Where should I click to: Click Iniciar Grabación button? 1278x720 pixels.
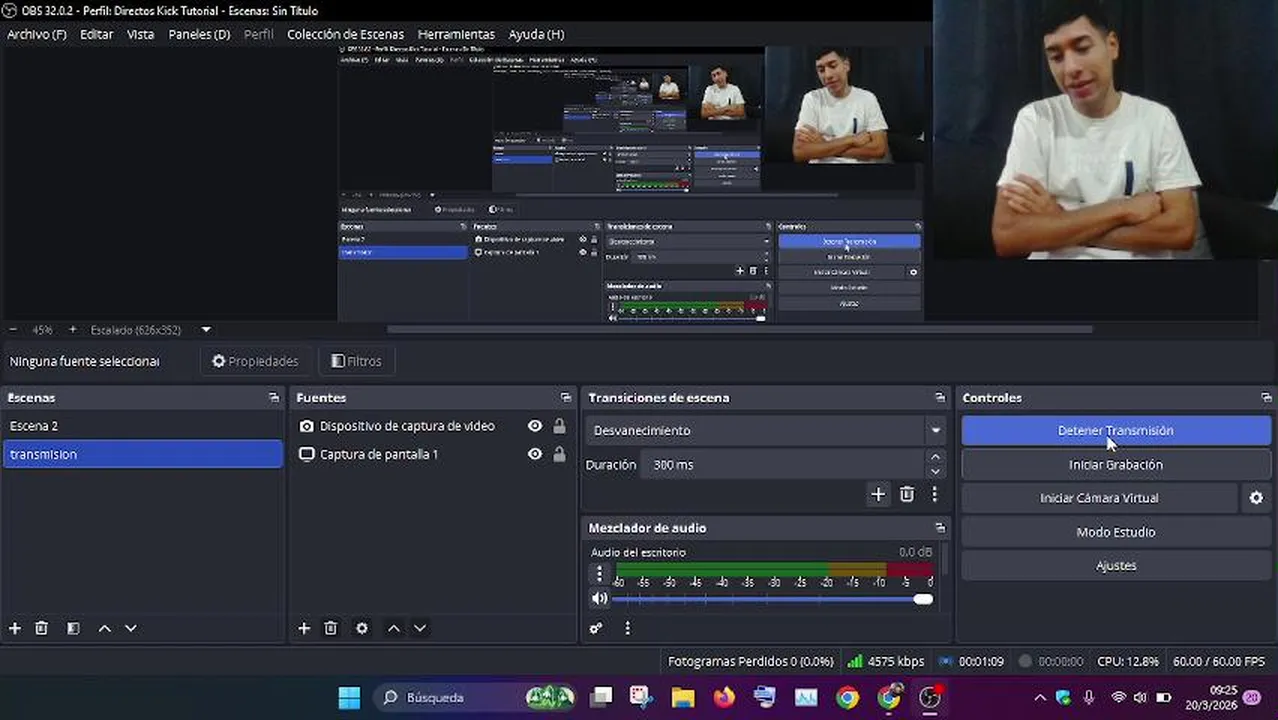(x=1116, y=465)
